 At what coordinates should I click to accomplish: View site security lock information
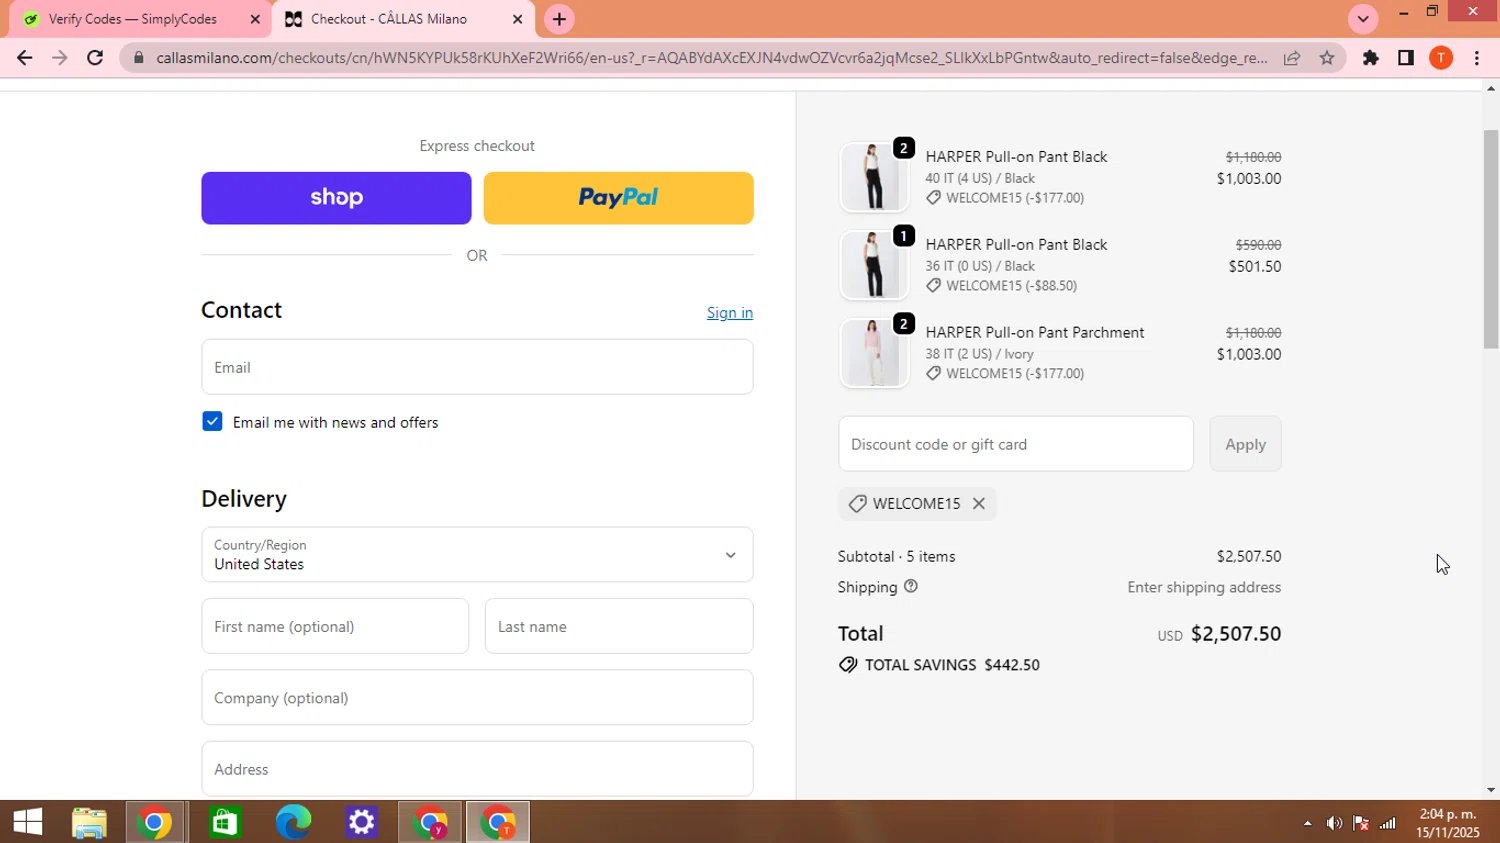[139, 58]
